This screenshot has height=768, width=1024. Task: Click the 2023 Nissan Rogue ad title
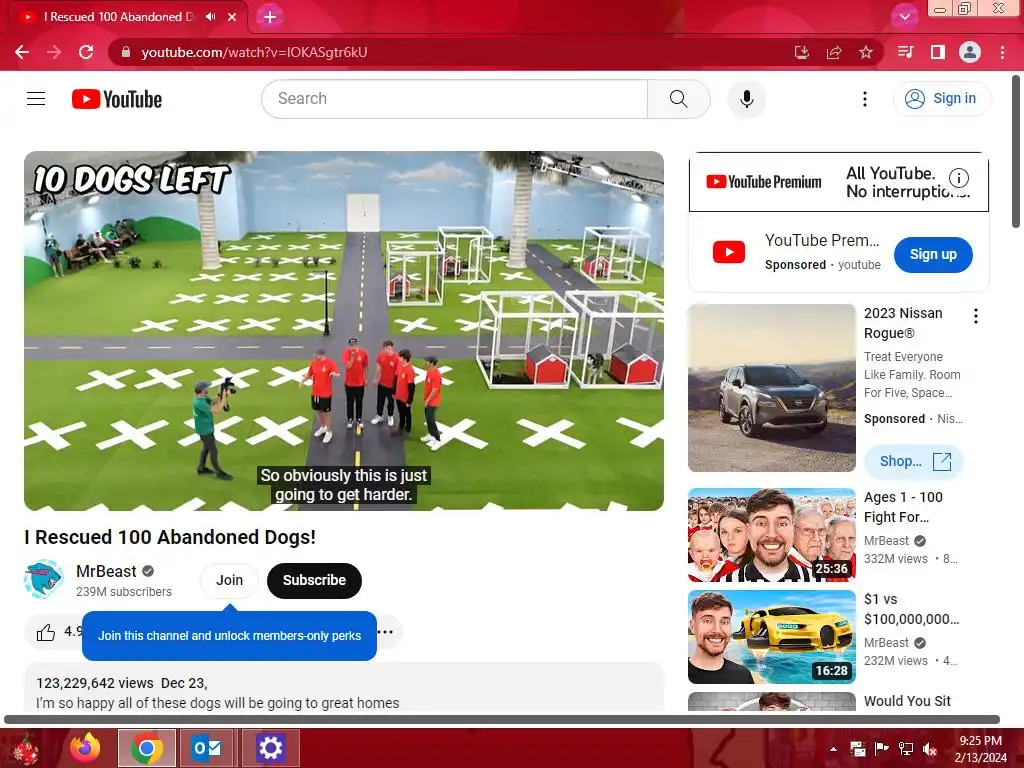point(903,323)
